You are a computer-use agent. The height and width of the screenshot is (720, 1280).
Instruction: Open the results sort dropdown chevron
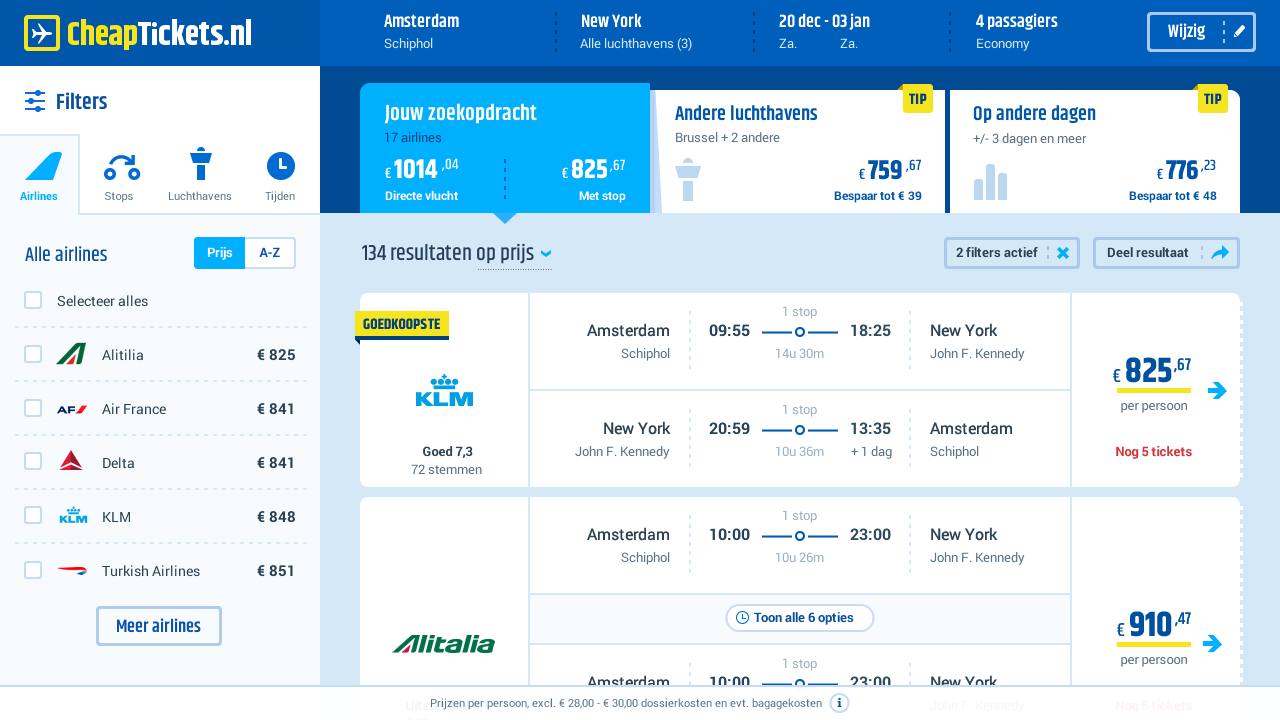[546, 254]
